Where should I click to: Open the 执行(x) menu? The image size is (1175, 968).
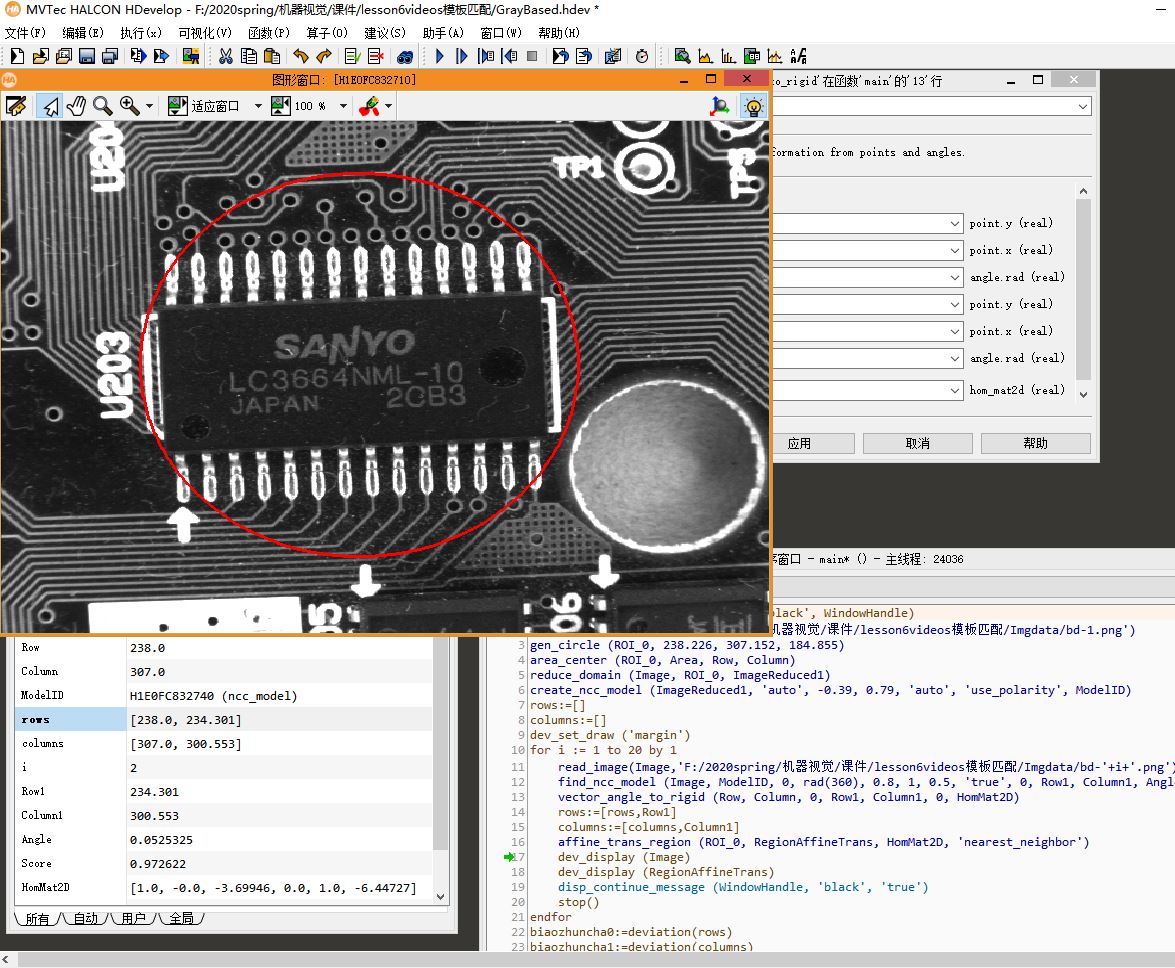(141, 33)
